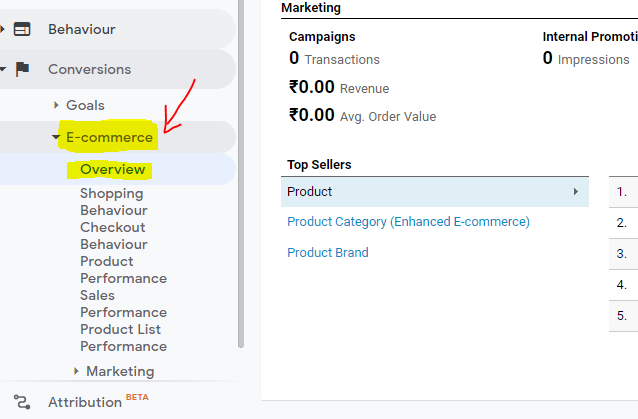Click the Behaviour section icon
Screen dimensions: 638x419
pos(22,29)
